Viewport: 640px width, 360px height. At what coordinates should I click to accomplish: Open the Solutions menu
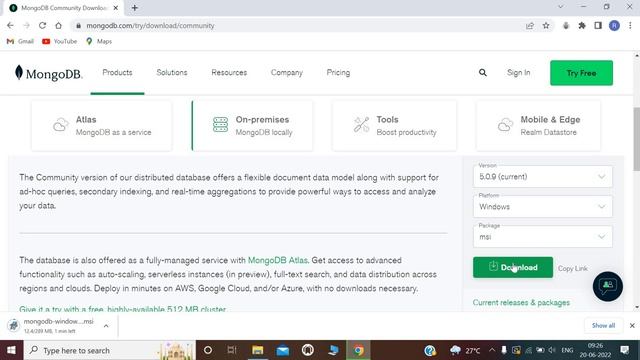click(x=172, y=73)
